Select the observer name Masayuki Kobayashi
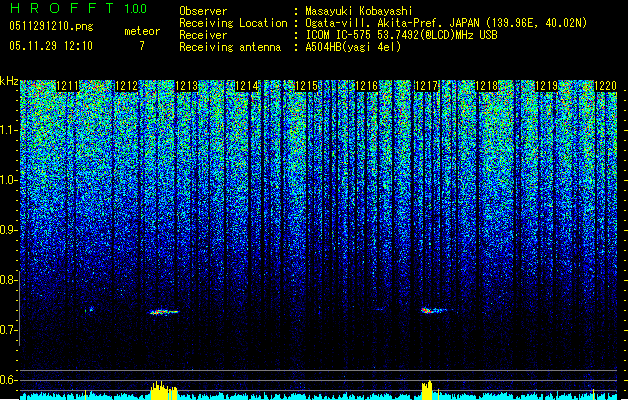Image resolution: width=629 pixels, height=400 pixels. pos(359,11)
